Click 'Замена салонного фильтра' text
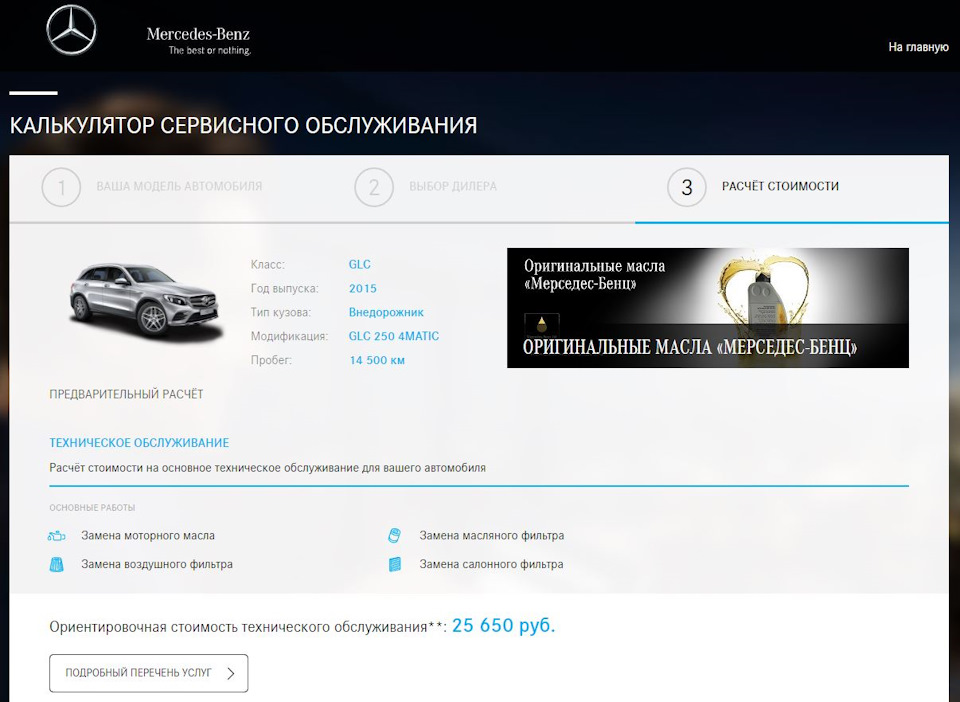Screen dimensions: 960x702 coord(491,564)
